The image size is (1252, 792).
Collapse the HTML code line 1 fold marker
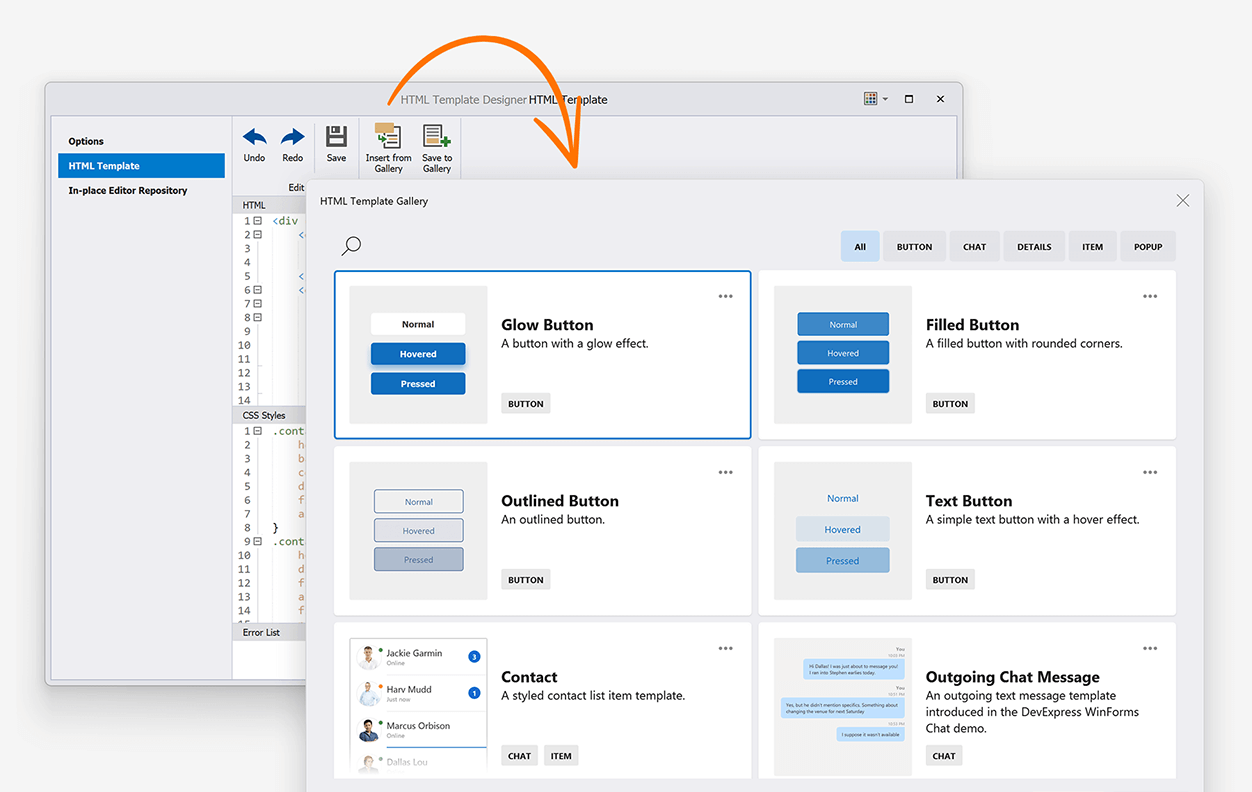(257, 221)
